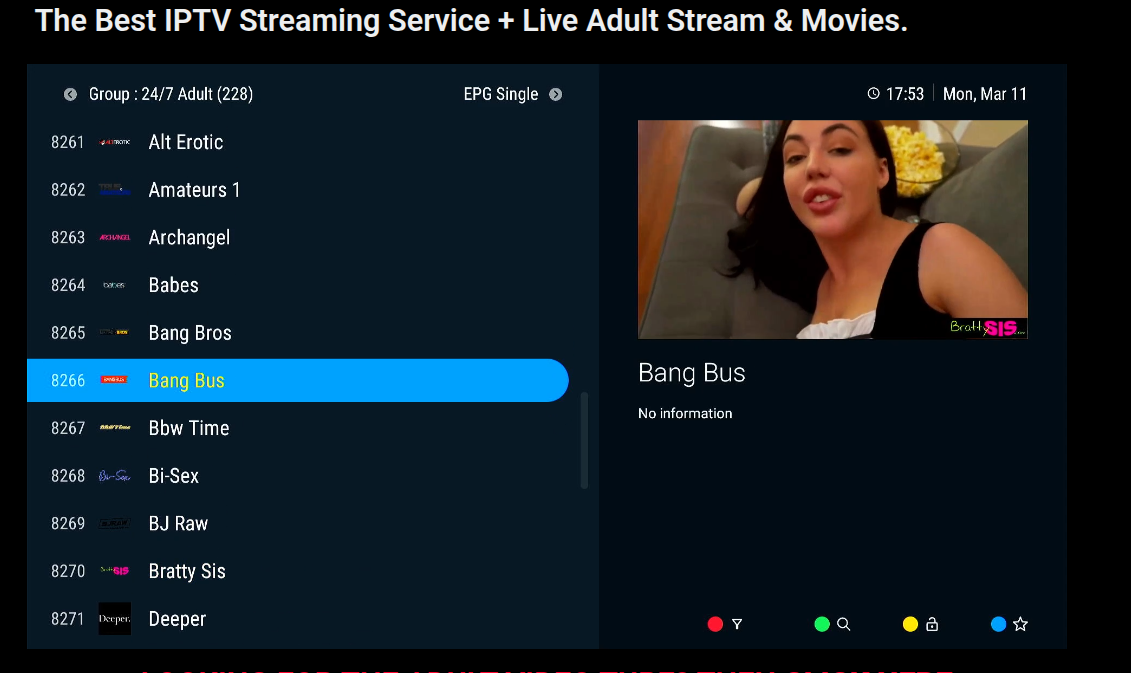This screenshot has width=1131, height=673.
Task: Click the Bratty Sis channel logo
Action: [x=115, y=571]
